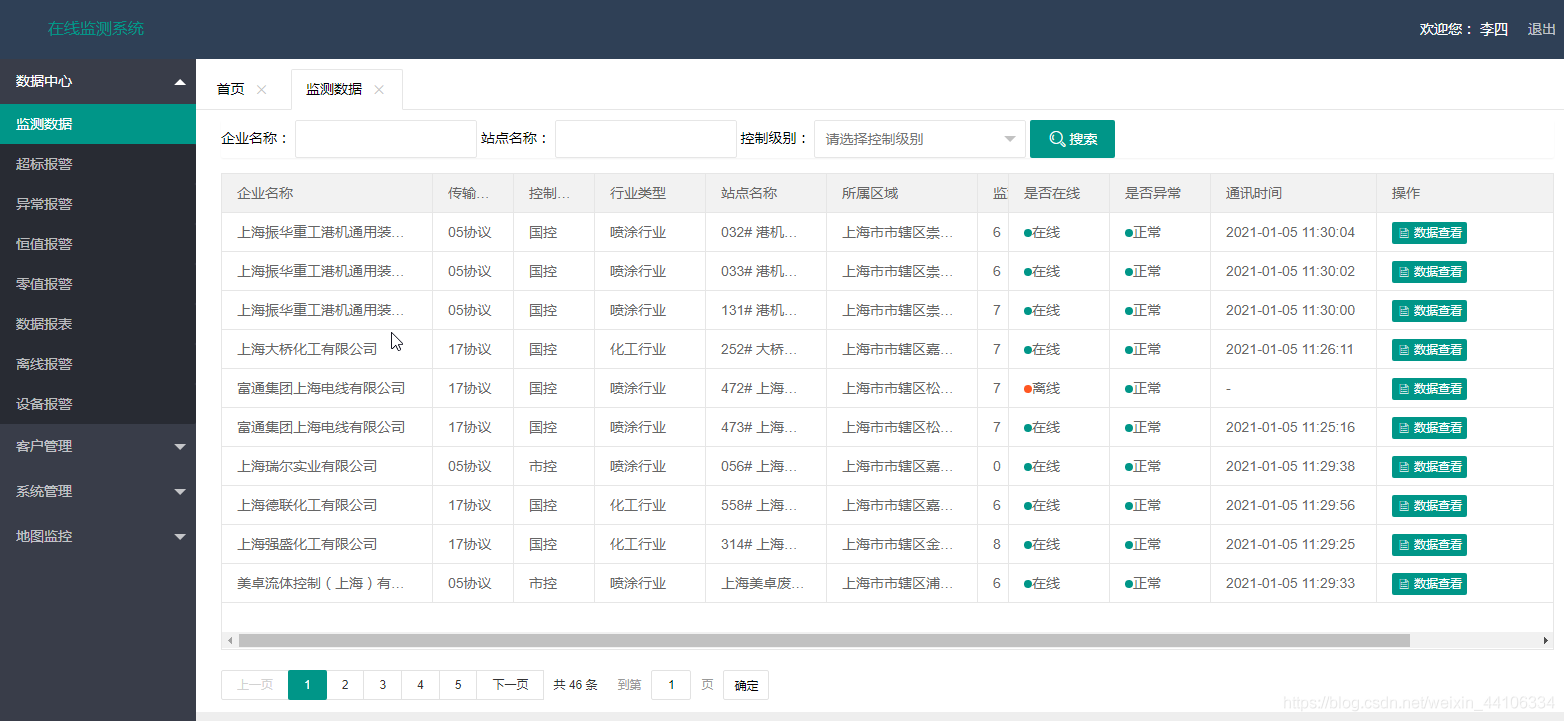1564x721 pixels.
Task: Open 零值报警 in the sidebar
Action: (x=98, y=284)
